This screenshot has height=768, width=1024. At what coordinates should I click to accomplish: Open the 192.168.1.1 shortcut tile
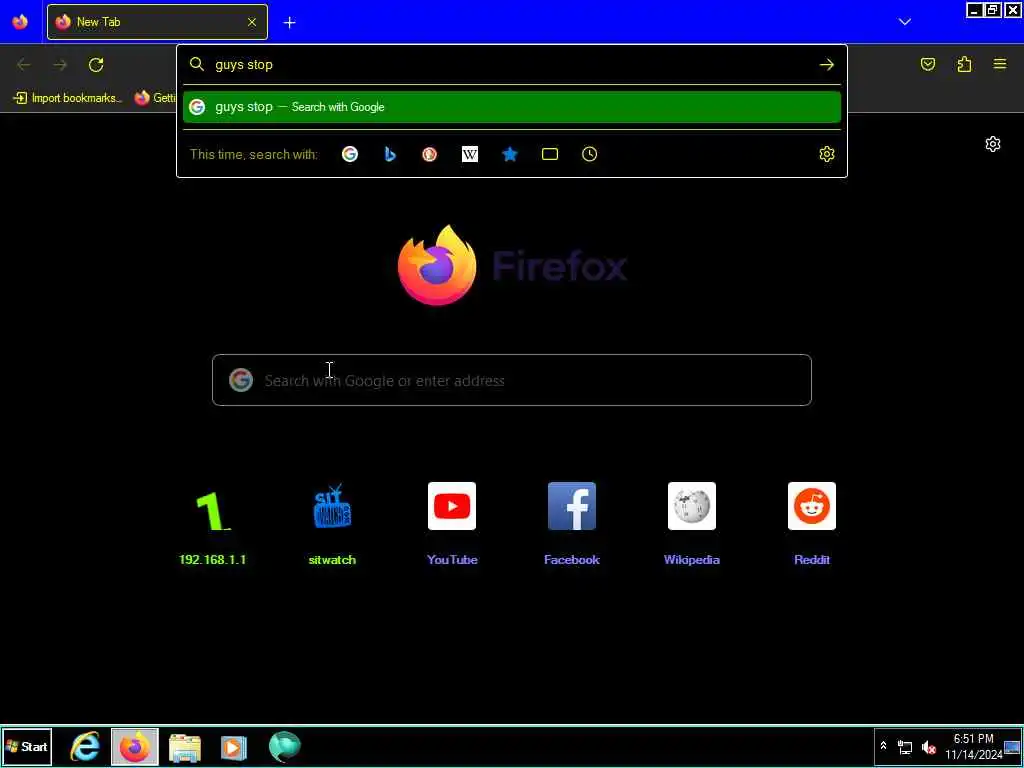click(212, 524)
